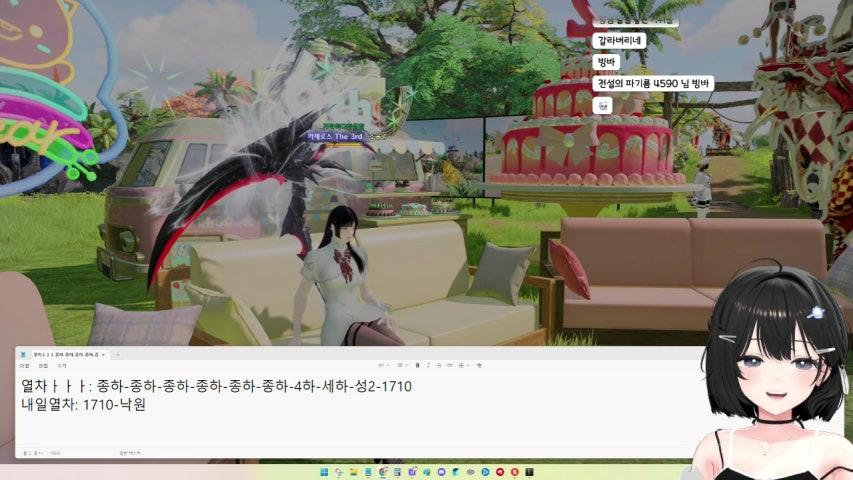Click the 일반 텍스트 status bar entry
Image resolution: width=853 pixels, height=480 pixels.
(x=129, y=453)
